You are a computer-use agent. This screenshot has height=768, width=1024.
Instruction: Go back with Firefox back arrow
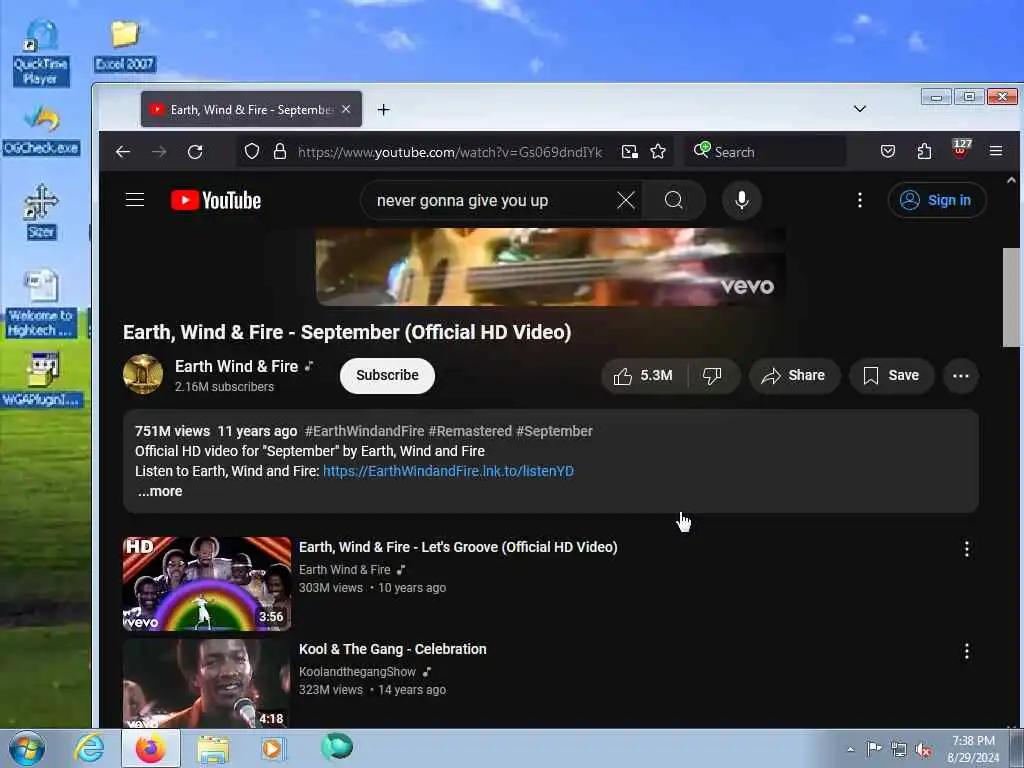[x=123, y=152]
